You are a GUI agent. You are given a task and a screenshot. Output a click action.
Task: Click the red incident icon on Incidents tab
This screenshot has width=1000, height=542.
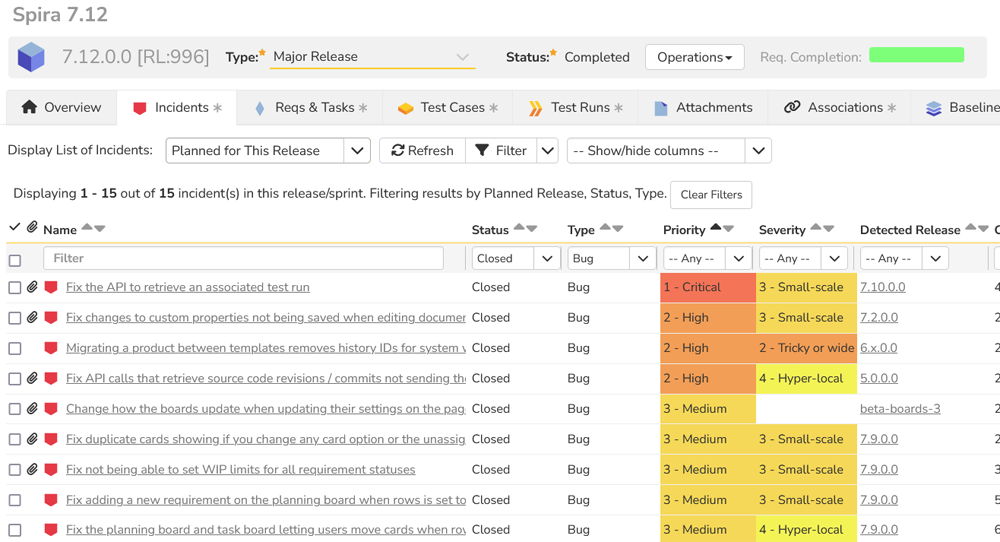pyautogui.click(x=140, y=108)
